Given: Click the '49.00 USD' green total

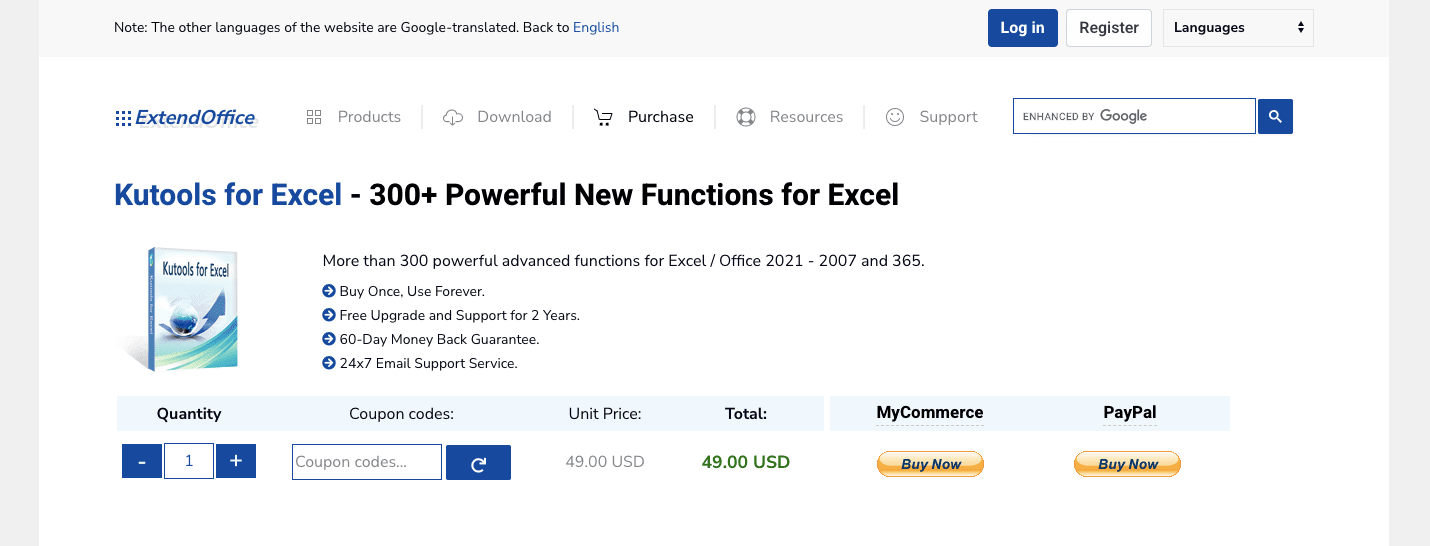Looking at the screenshot, I should [746, 462].
